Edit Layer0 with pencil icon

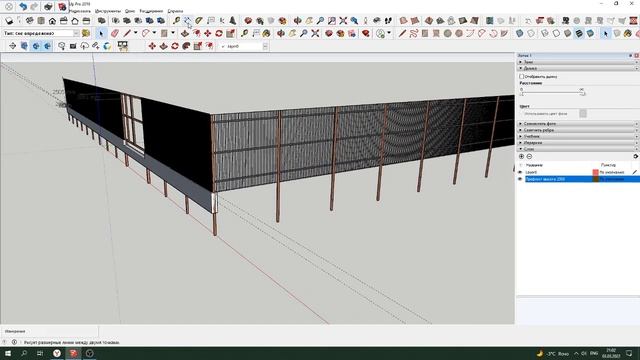(634, 172)
